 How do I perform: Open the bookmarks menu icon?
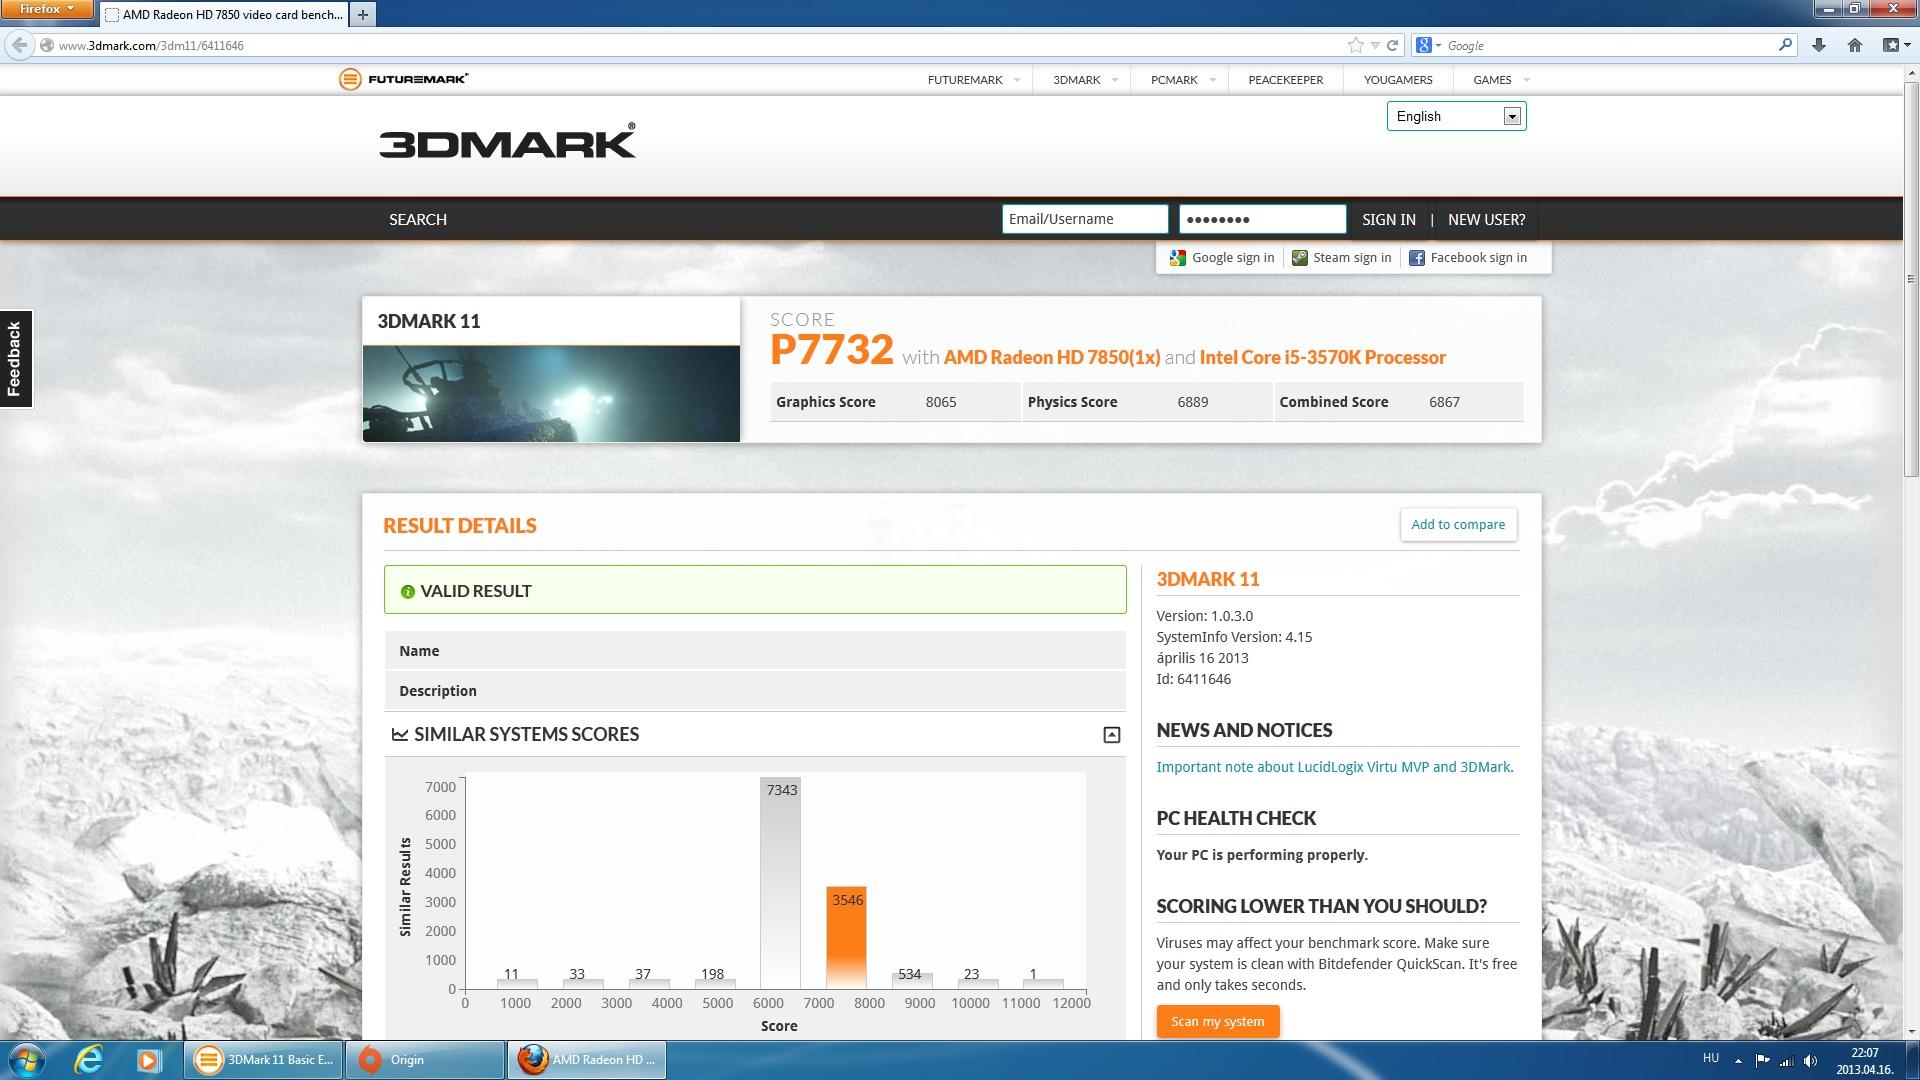[x=1894, y=45]
